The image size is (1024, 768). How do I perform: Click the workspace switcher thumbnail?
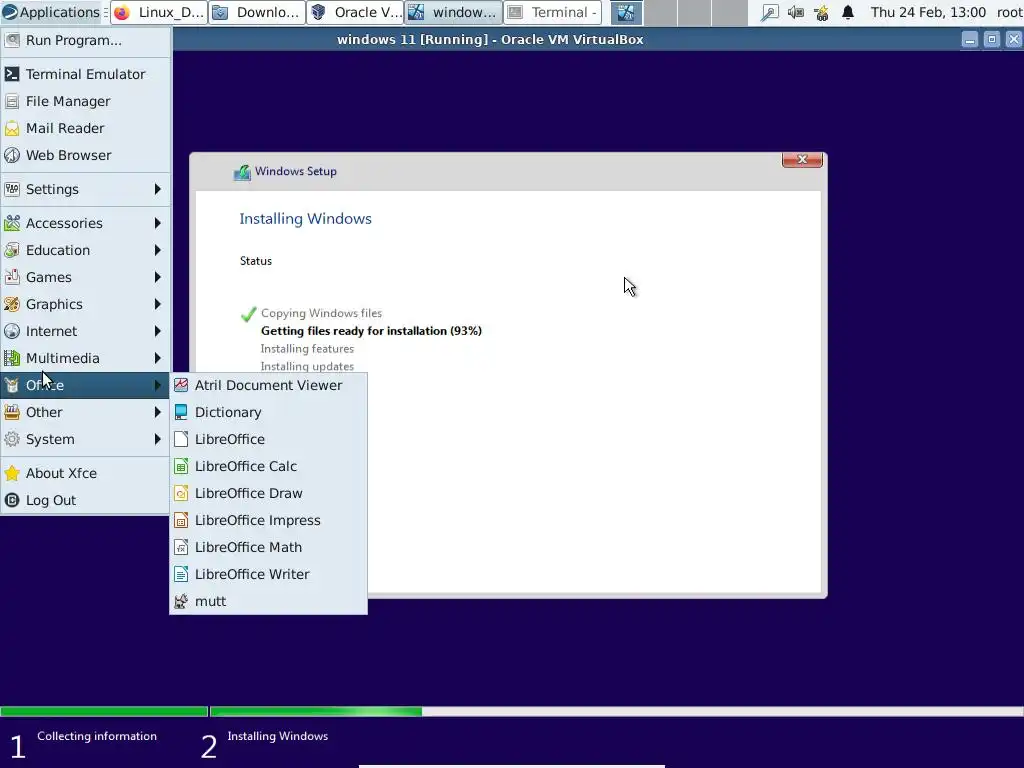[626, 12]
